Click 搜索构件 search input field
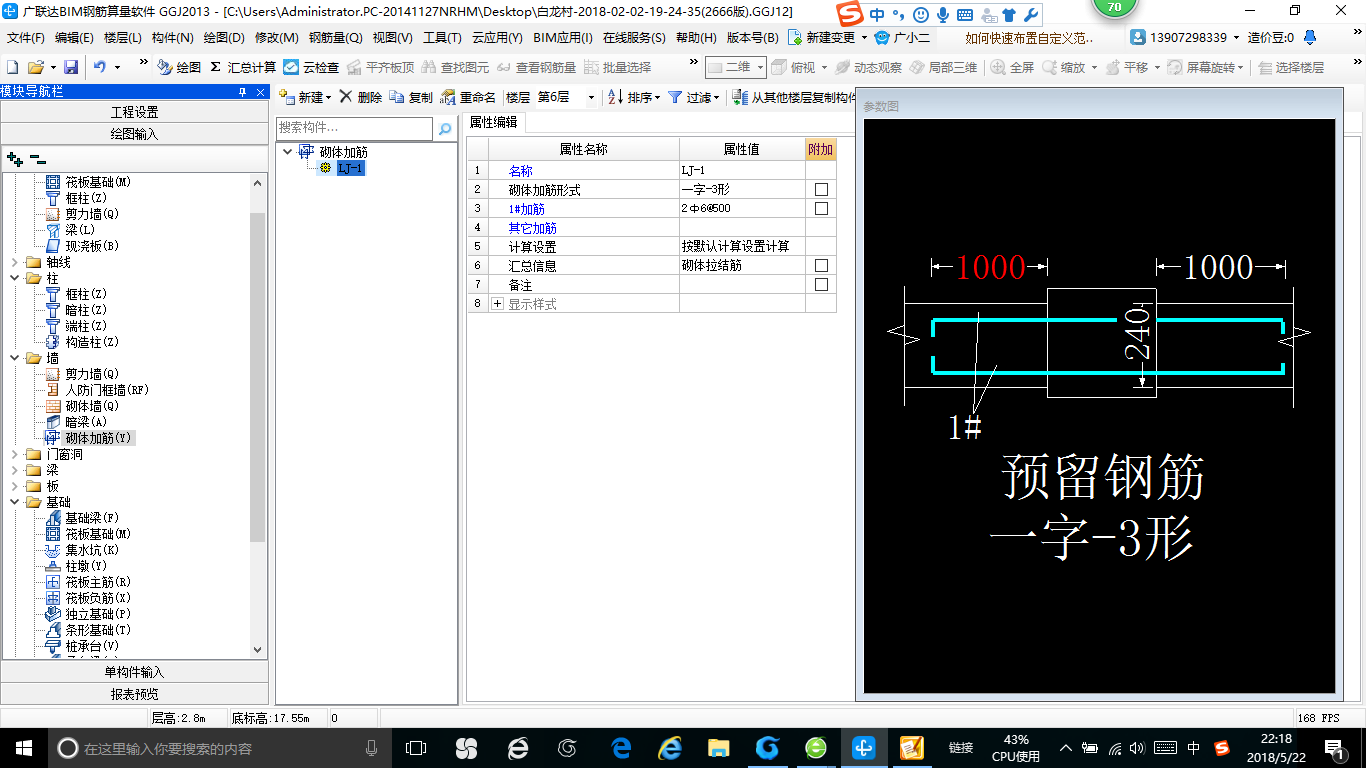The width and height of the screenshot is (1366, 768). tap(355, 128)
